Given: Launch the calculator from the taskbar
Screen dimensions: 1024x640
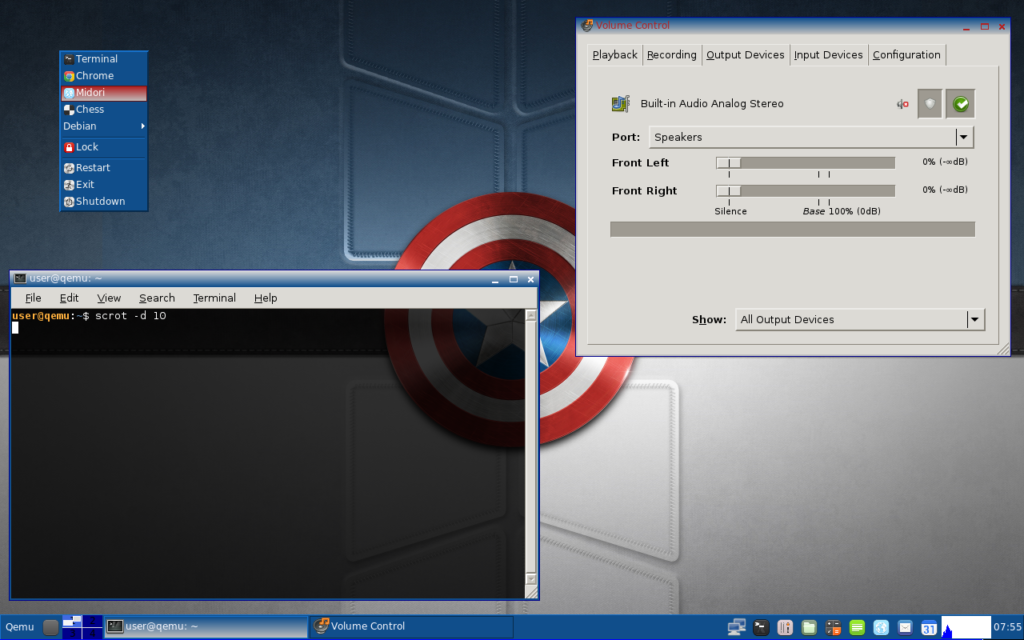Looking at the screenshot, I should pyautogui.click(x=833, y=627).
